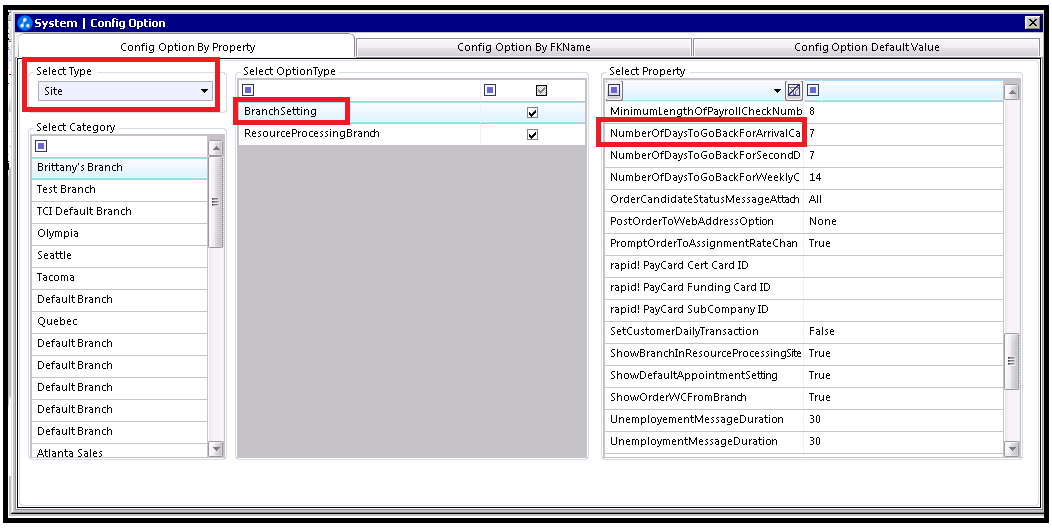Uncheck the ResourceProcessingBranch checkbox
This screenshot has height=529, width=1052.
coord(533,135)
